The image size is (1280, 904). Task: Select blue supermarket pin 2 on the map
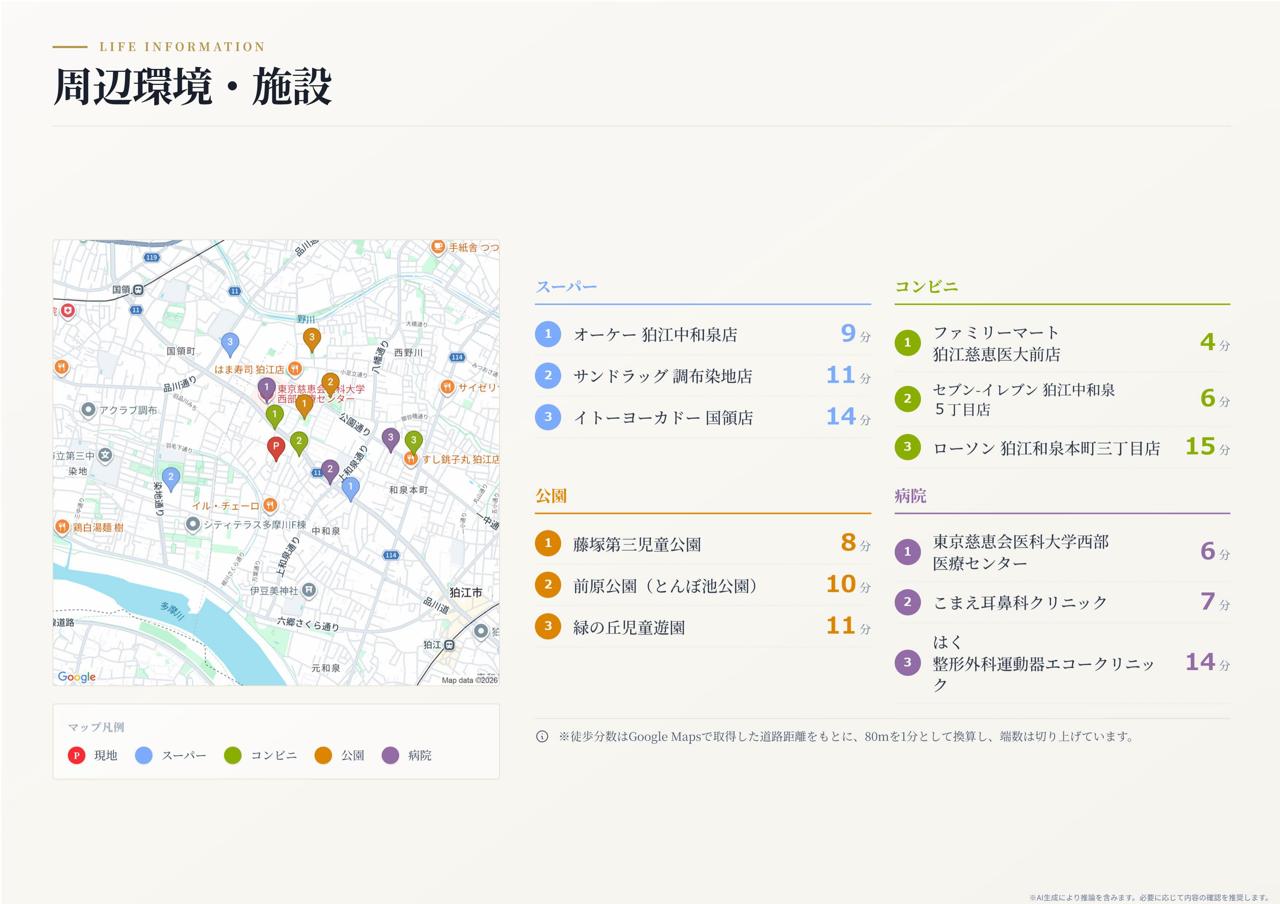pos(171,479)
